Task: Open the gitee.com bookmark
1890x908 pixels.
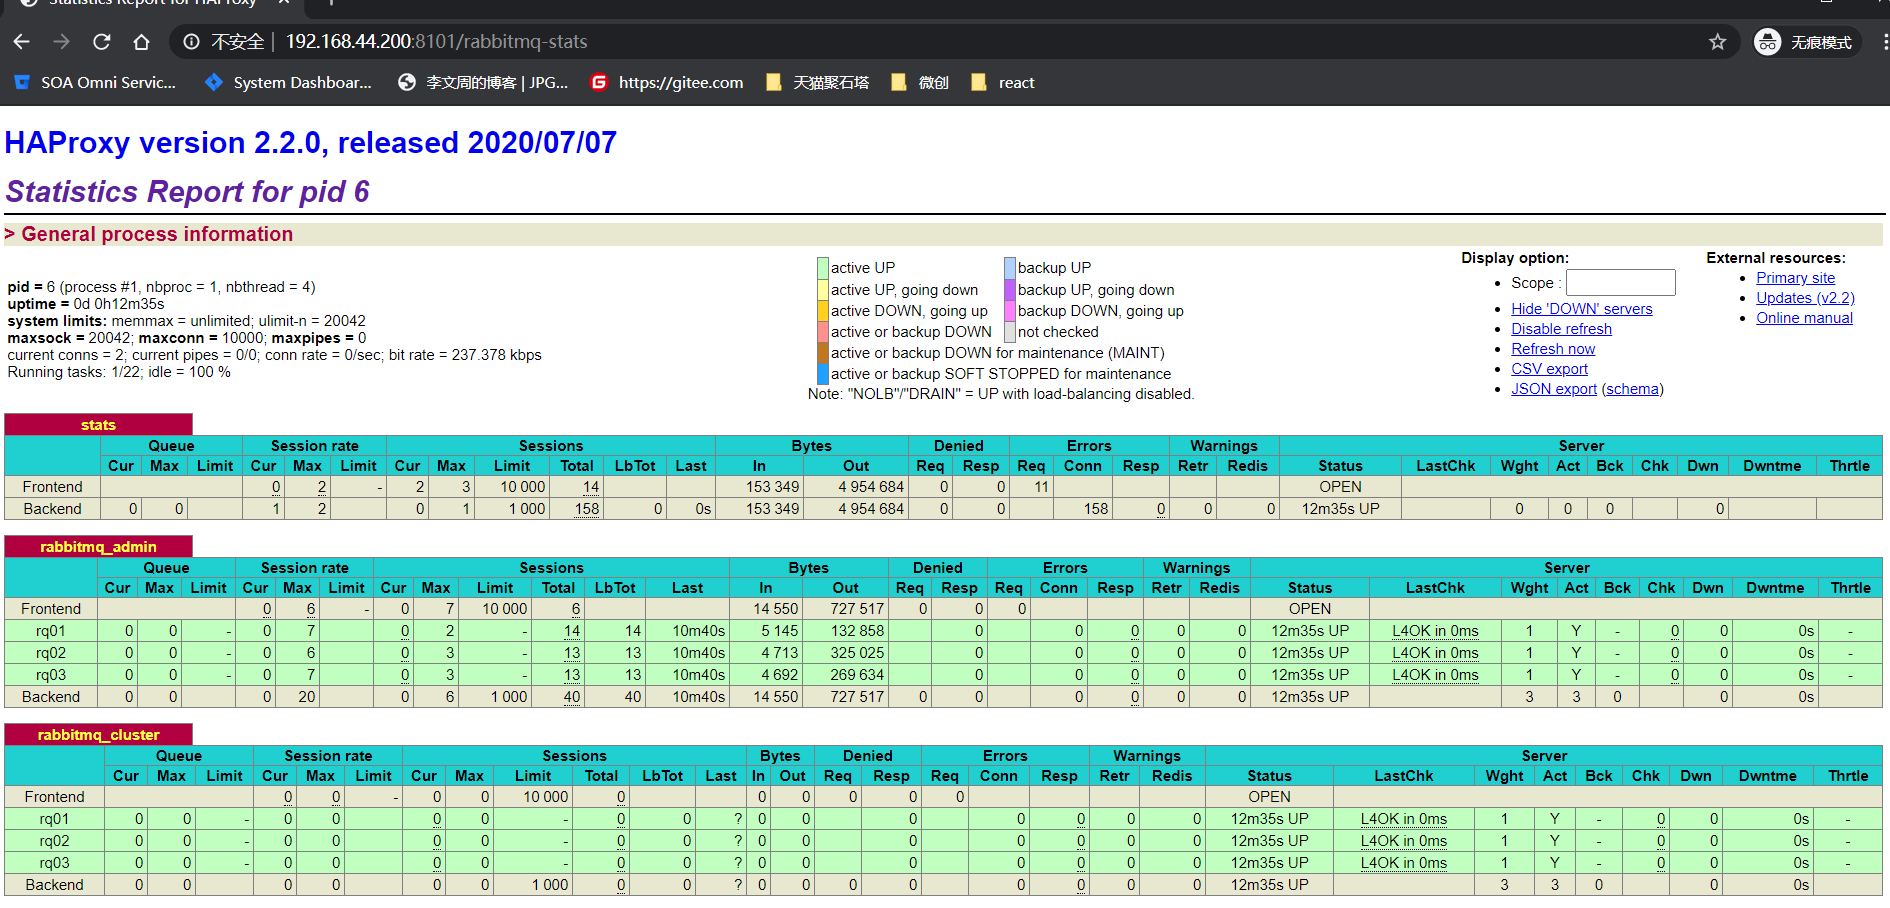Action: coord(667,83)
